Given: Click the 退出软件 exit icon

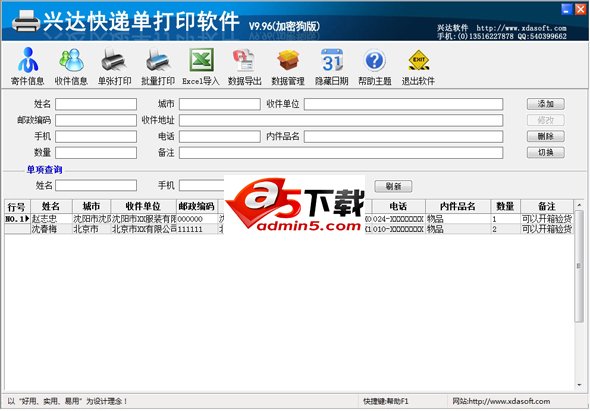Looking at the screenshot, I should 418,66.
